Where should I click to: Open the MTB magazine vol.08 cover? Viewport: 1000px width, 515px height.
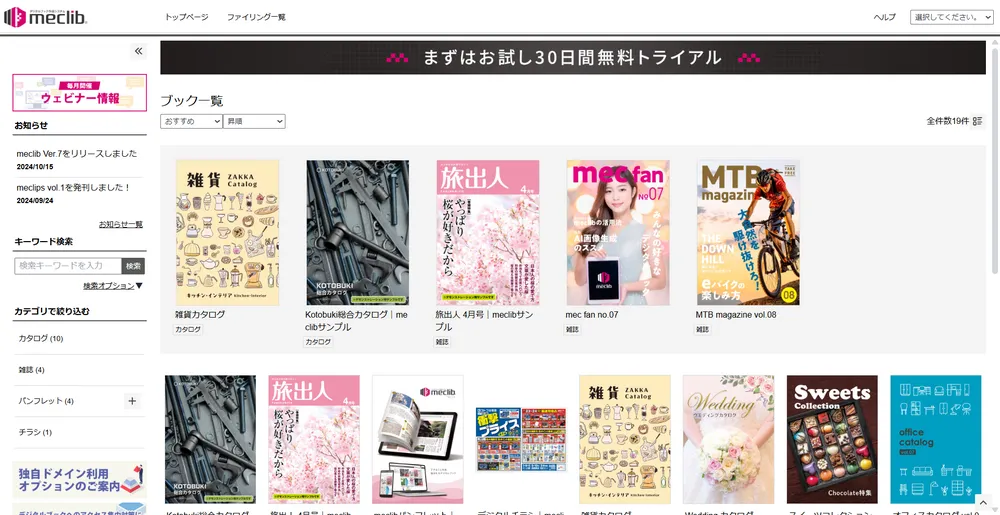point(747,232)
